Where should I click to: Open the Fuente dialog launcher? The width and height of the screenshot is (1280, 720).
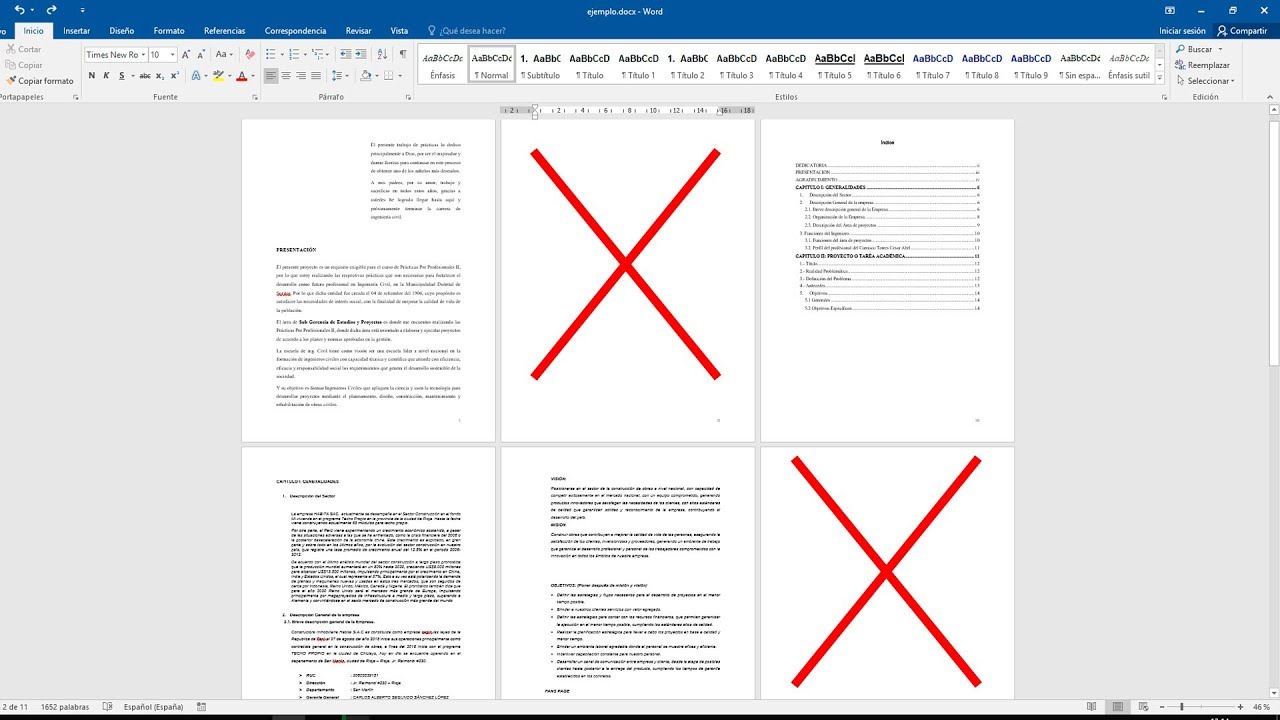click(255, 97)
